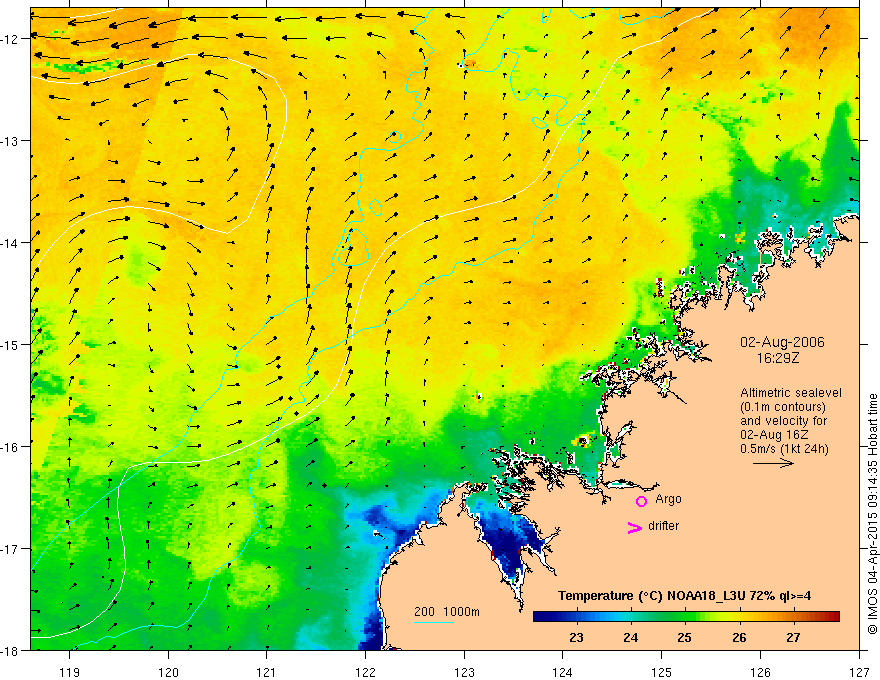The height and width of the screenshot is (680, 880).
Task: Click the 'drifter' legend label
Action: tap(663, 526)
